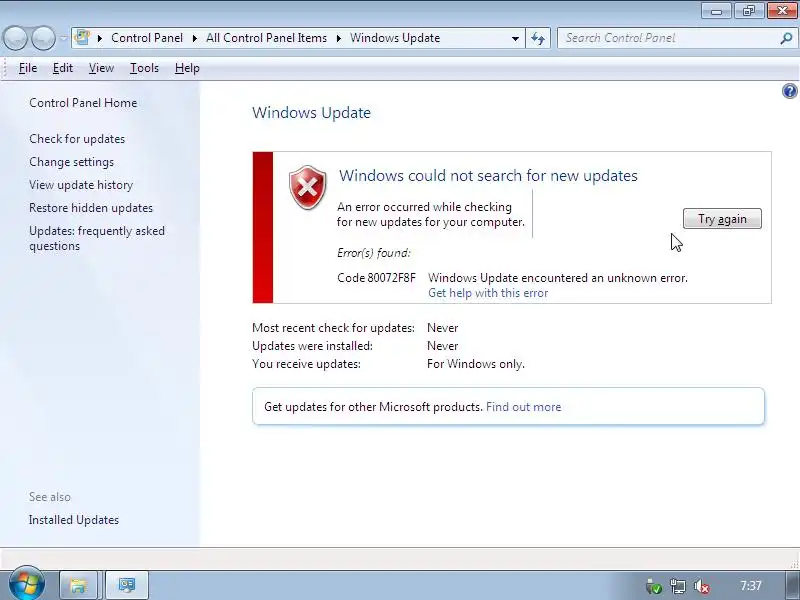Open the Help menu

tap(187, 68)
